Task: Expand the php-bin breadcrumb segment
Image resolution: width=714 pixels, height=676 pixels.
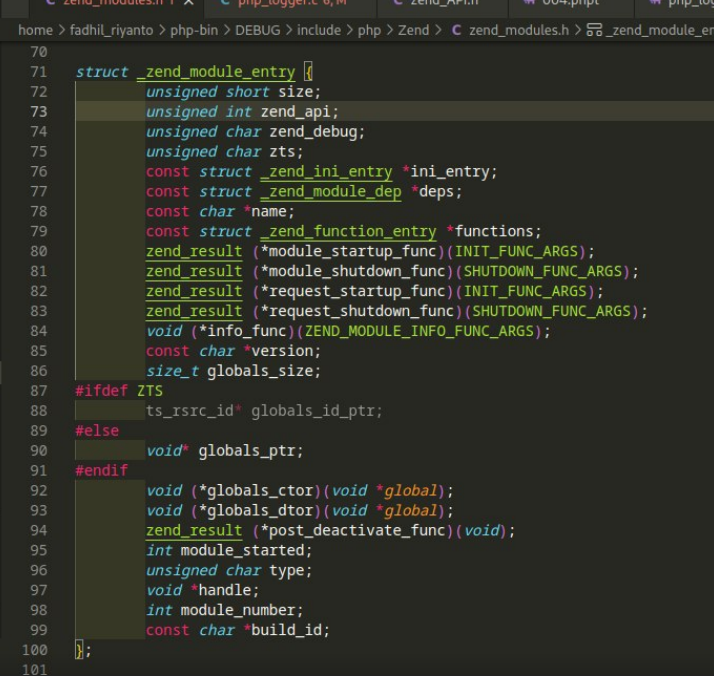Action: (197, 30)
